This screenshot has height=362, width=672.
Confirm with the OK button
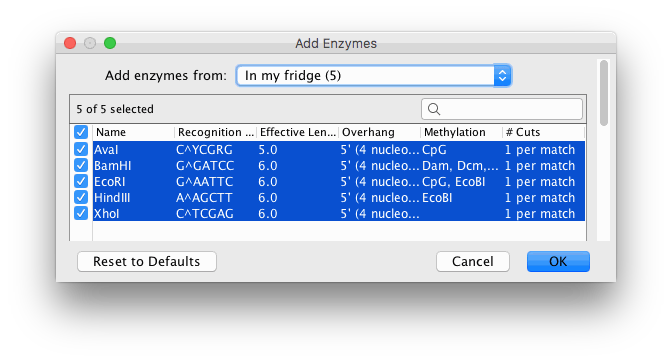[558, 261]
